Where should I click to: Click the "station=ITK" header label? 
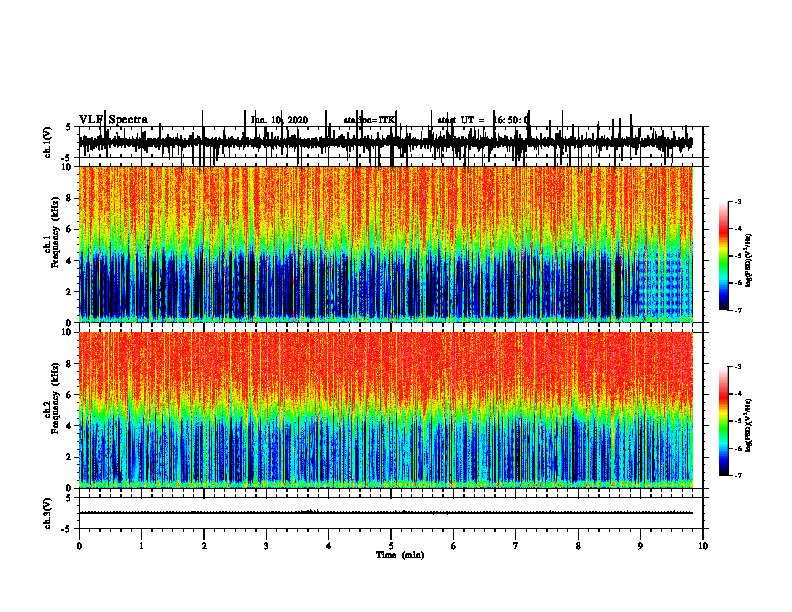[x=369, y=120]
